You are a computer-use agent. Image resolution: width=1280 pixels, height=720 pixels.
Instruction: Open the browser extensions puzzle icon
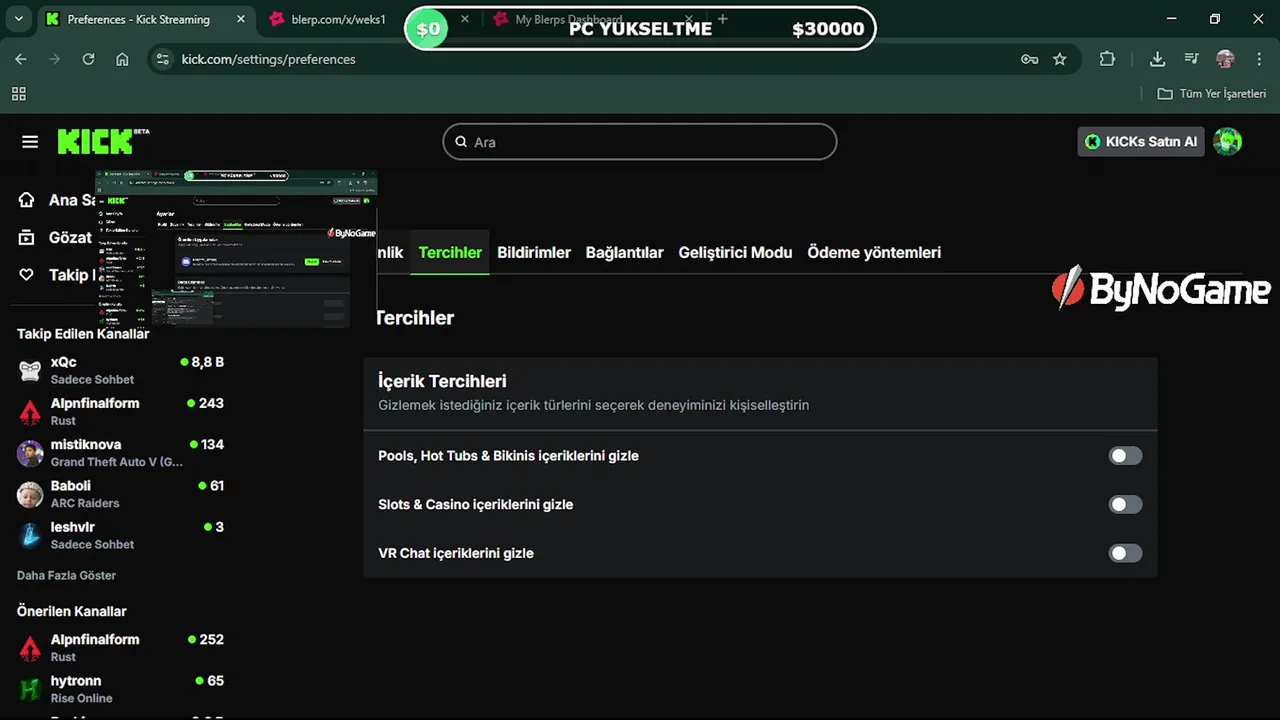(x=1107, y=59)
